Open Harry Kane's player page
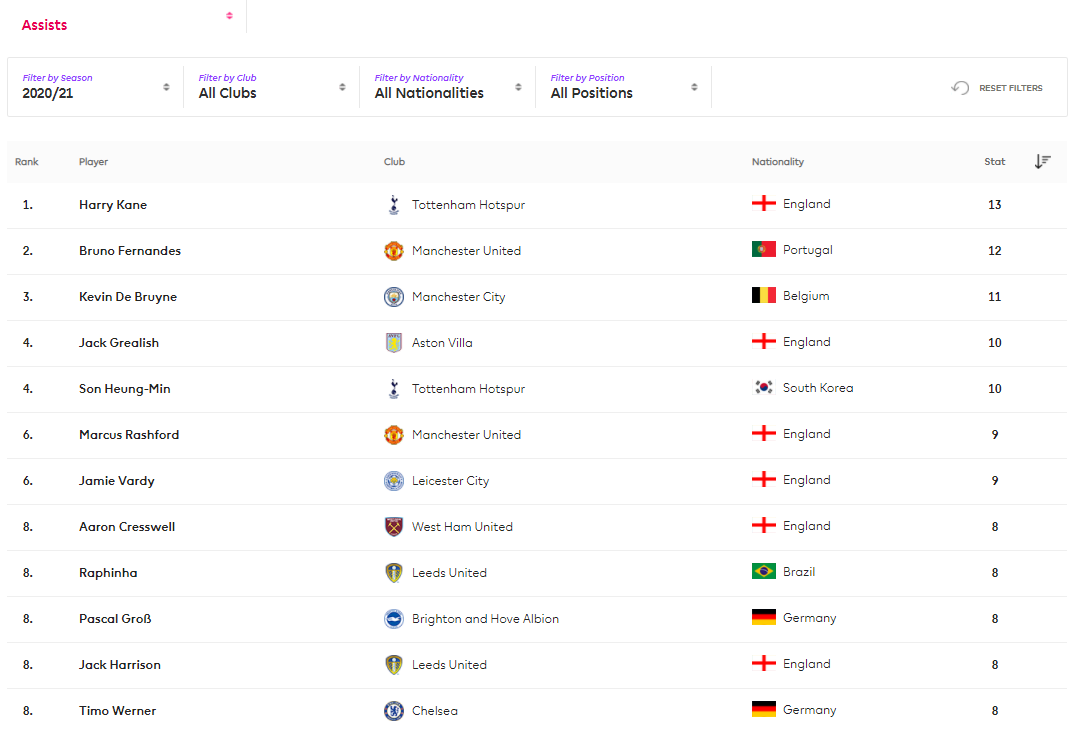The height and width of the screenshot is (733, 1076). click(x=113, y=205)
